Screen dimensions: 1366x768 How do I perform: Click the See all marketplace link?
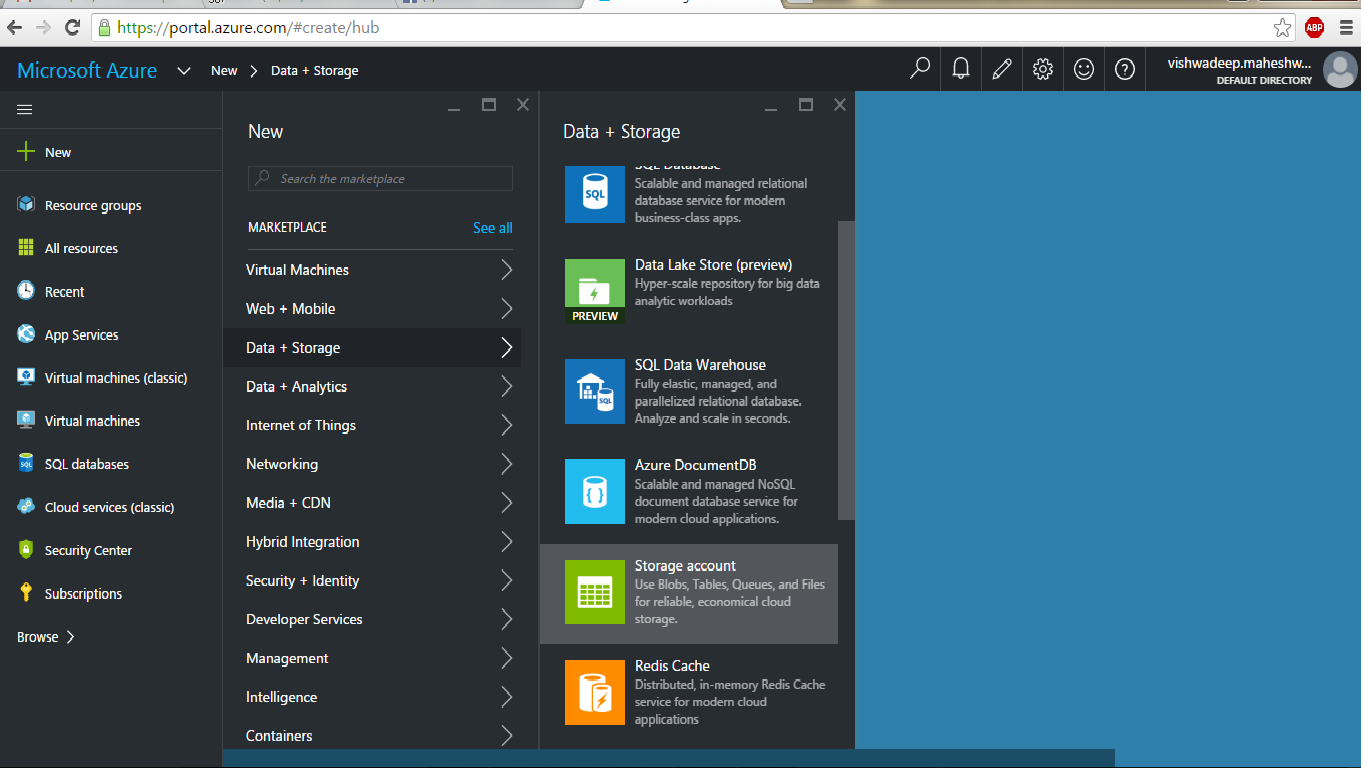[x=492, y=228]
